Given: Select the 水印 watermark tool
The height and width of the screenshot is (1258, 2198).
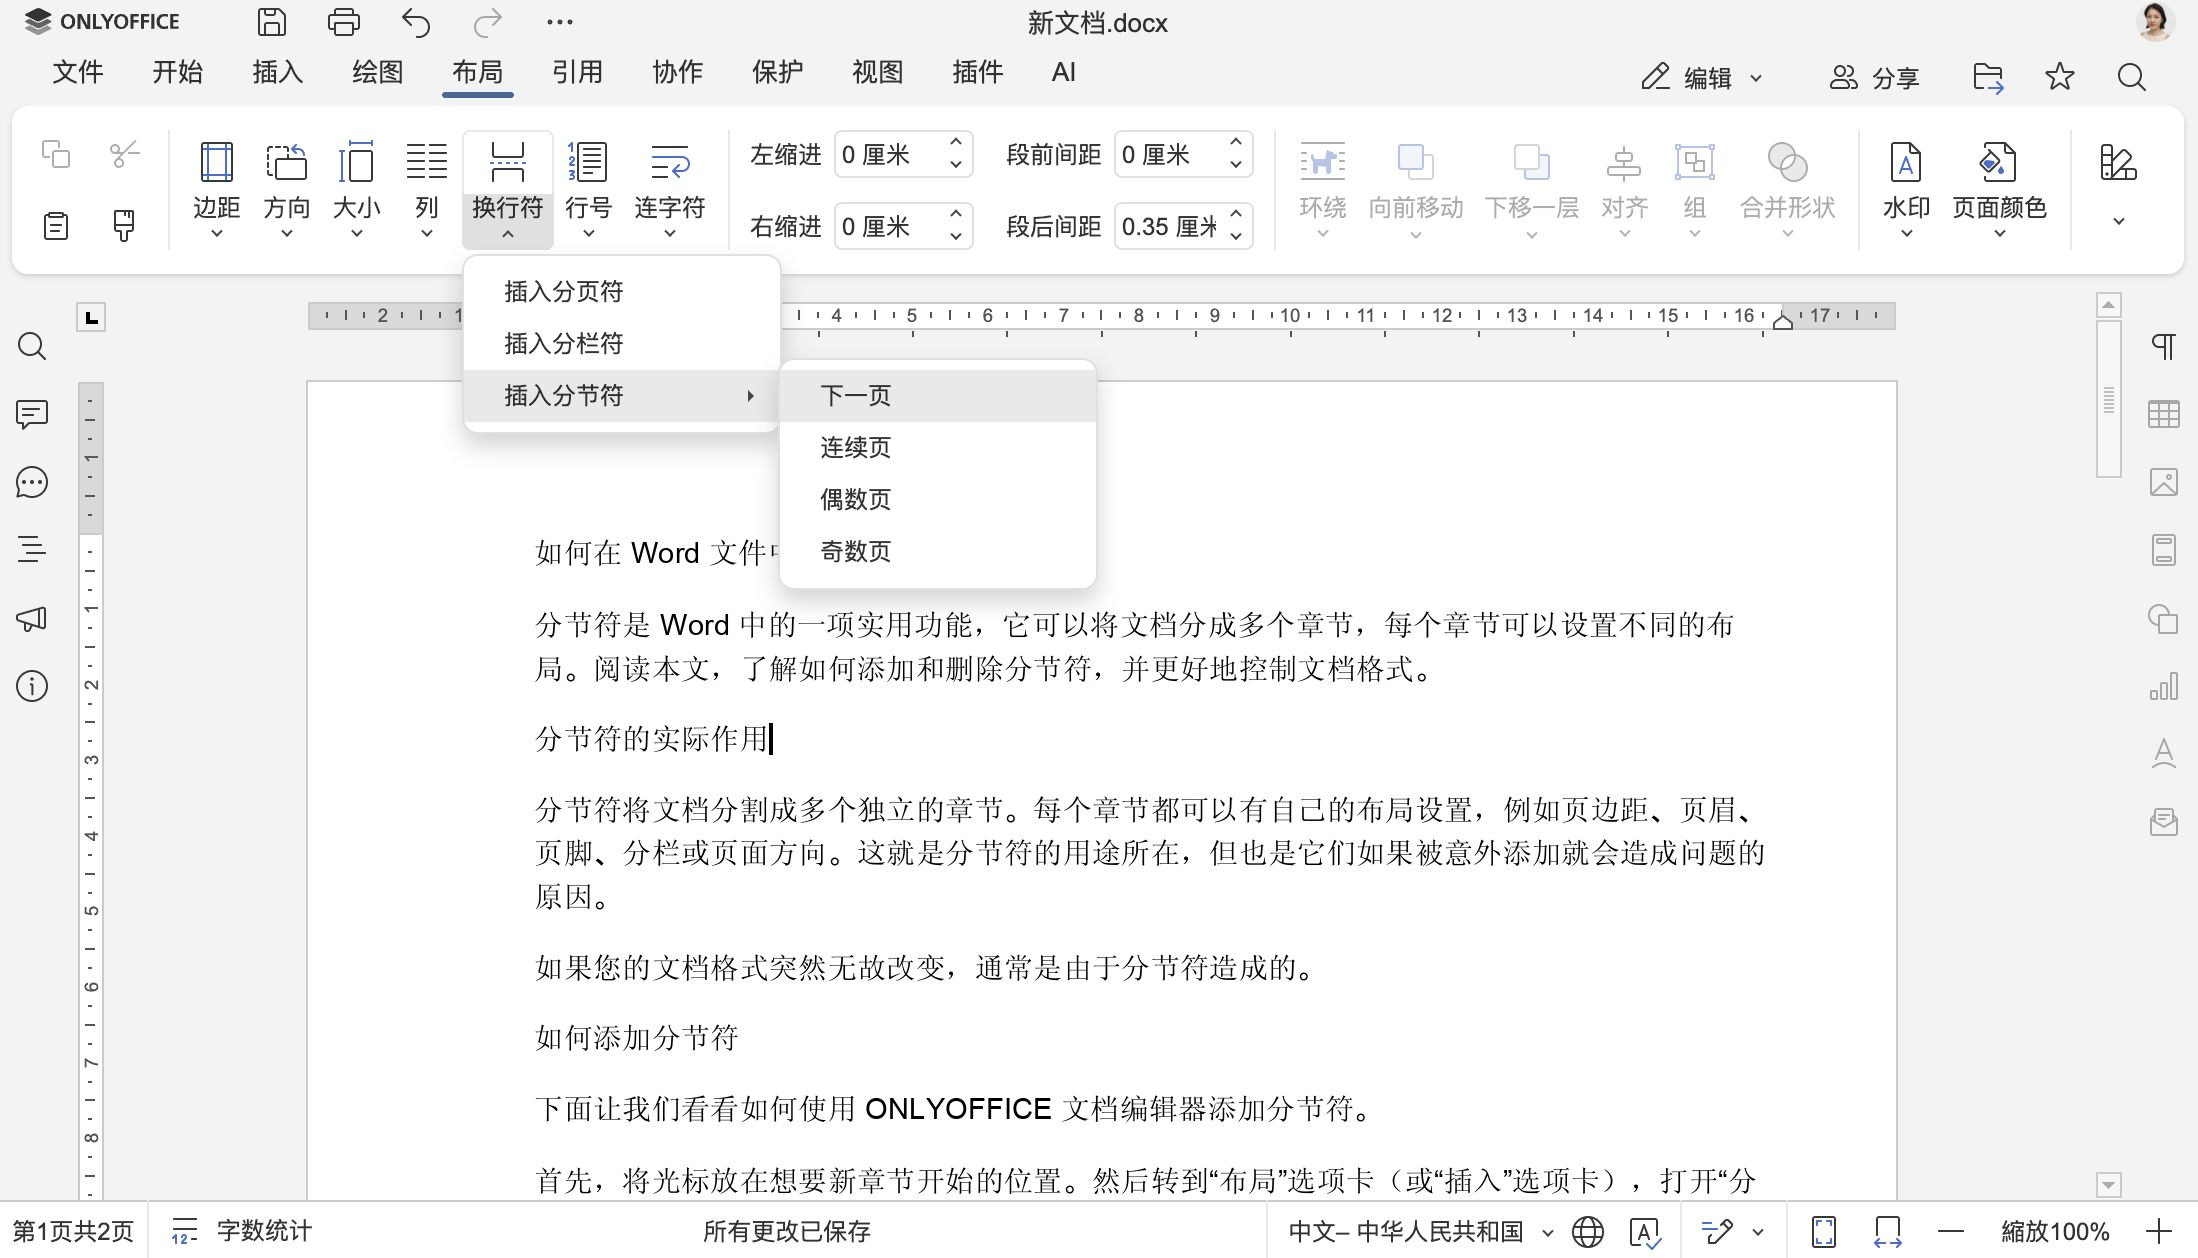Looking at the screenshot, I should pos(1905,185).
